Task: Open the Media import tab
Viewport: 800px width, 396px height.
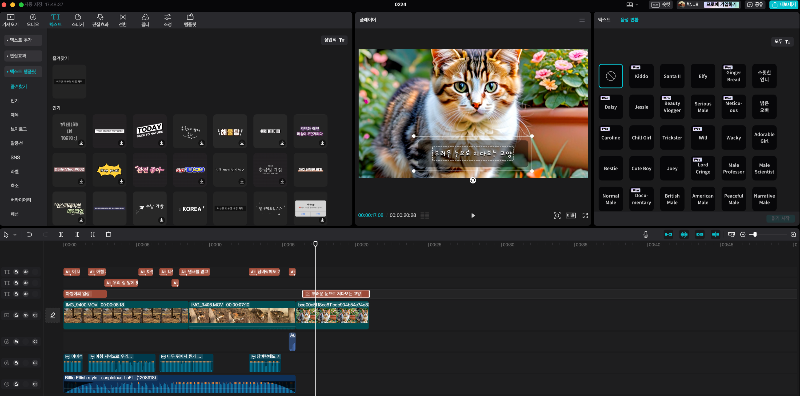Action: [x=10, y=20]
